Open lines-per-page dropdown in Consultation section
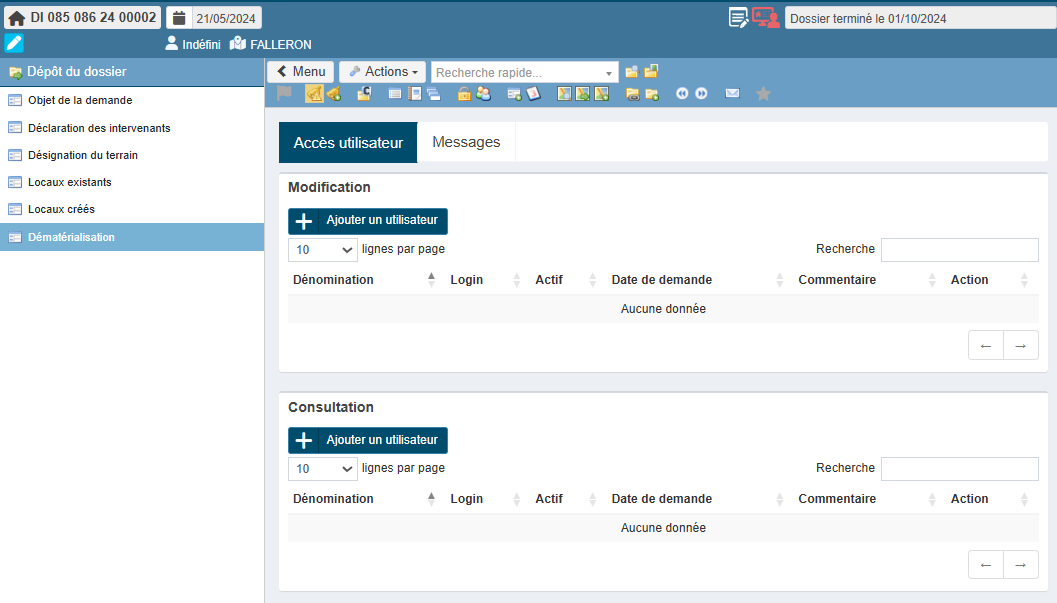This screenshot has height=603, width=1057. click(323, 469)
